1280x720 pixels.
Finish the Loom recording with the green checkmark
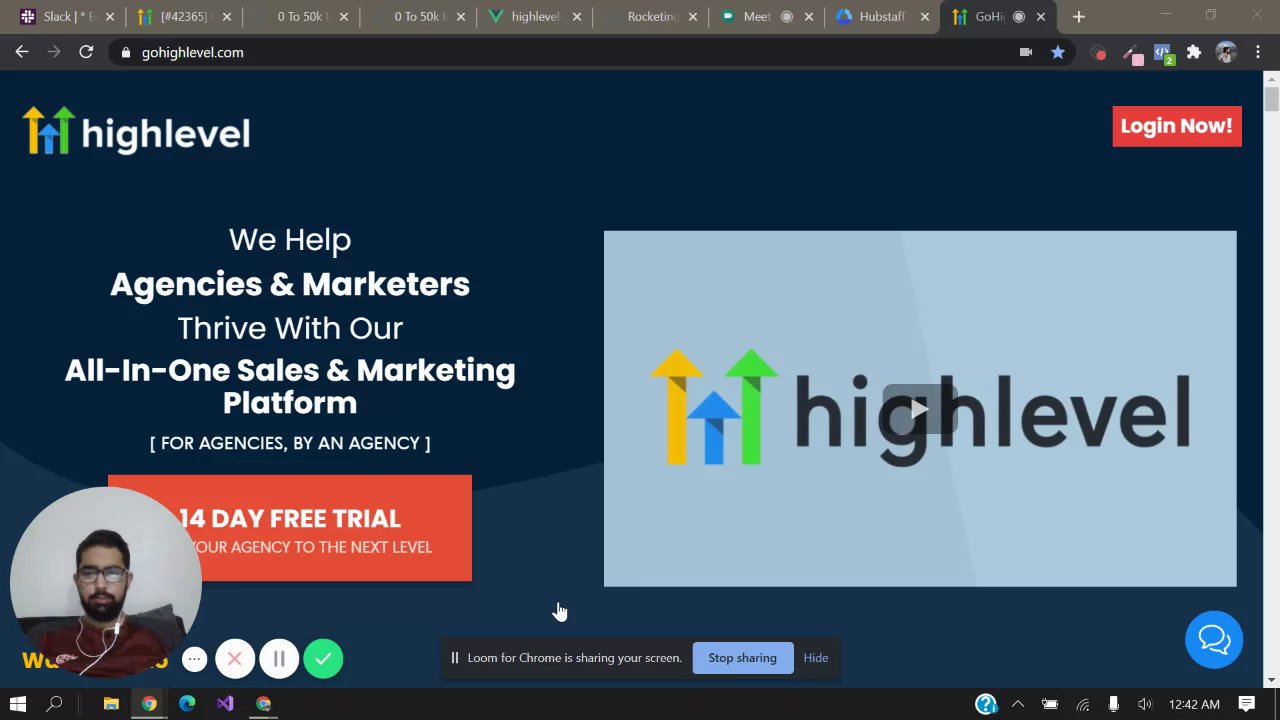coord(323,659)
